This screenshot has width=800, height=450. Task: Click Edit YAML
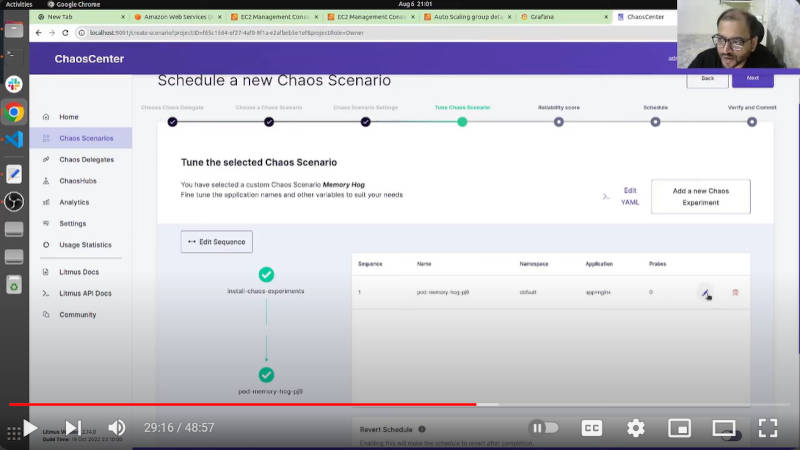click(630, 196)
